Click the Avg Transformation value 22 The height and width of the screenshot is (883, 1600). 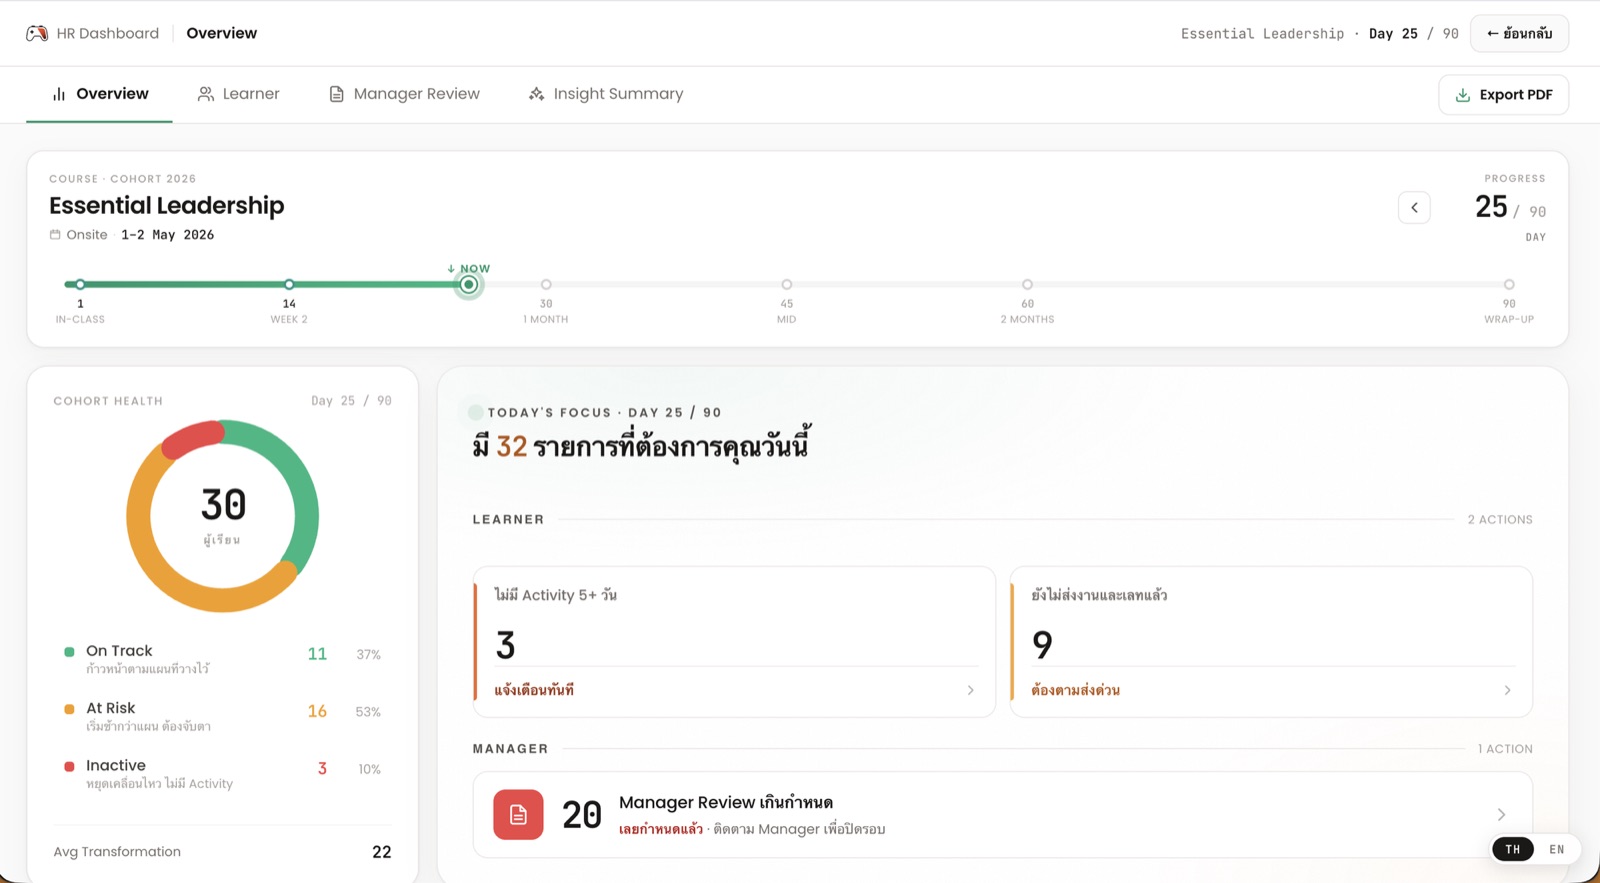coord(382,852)
